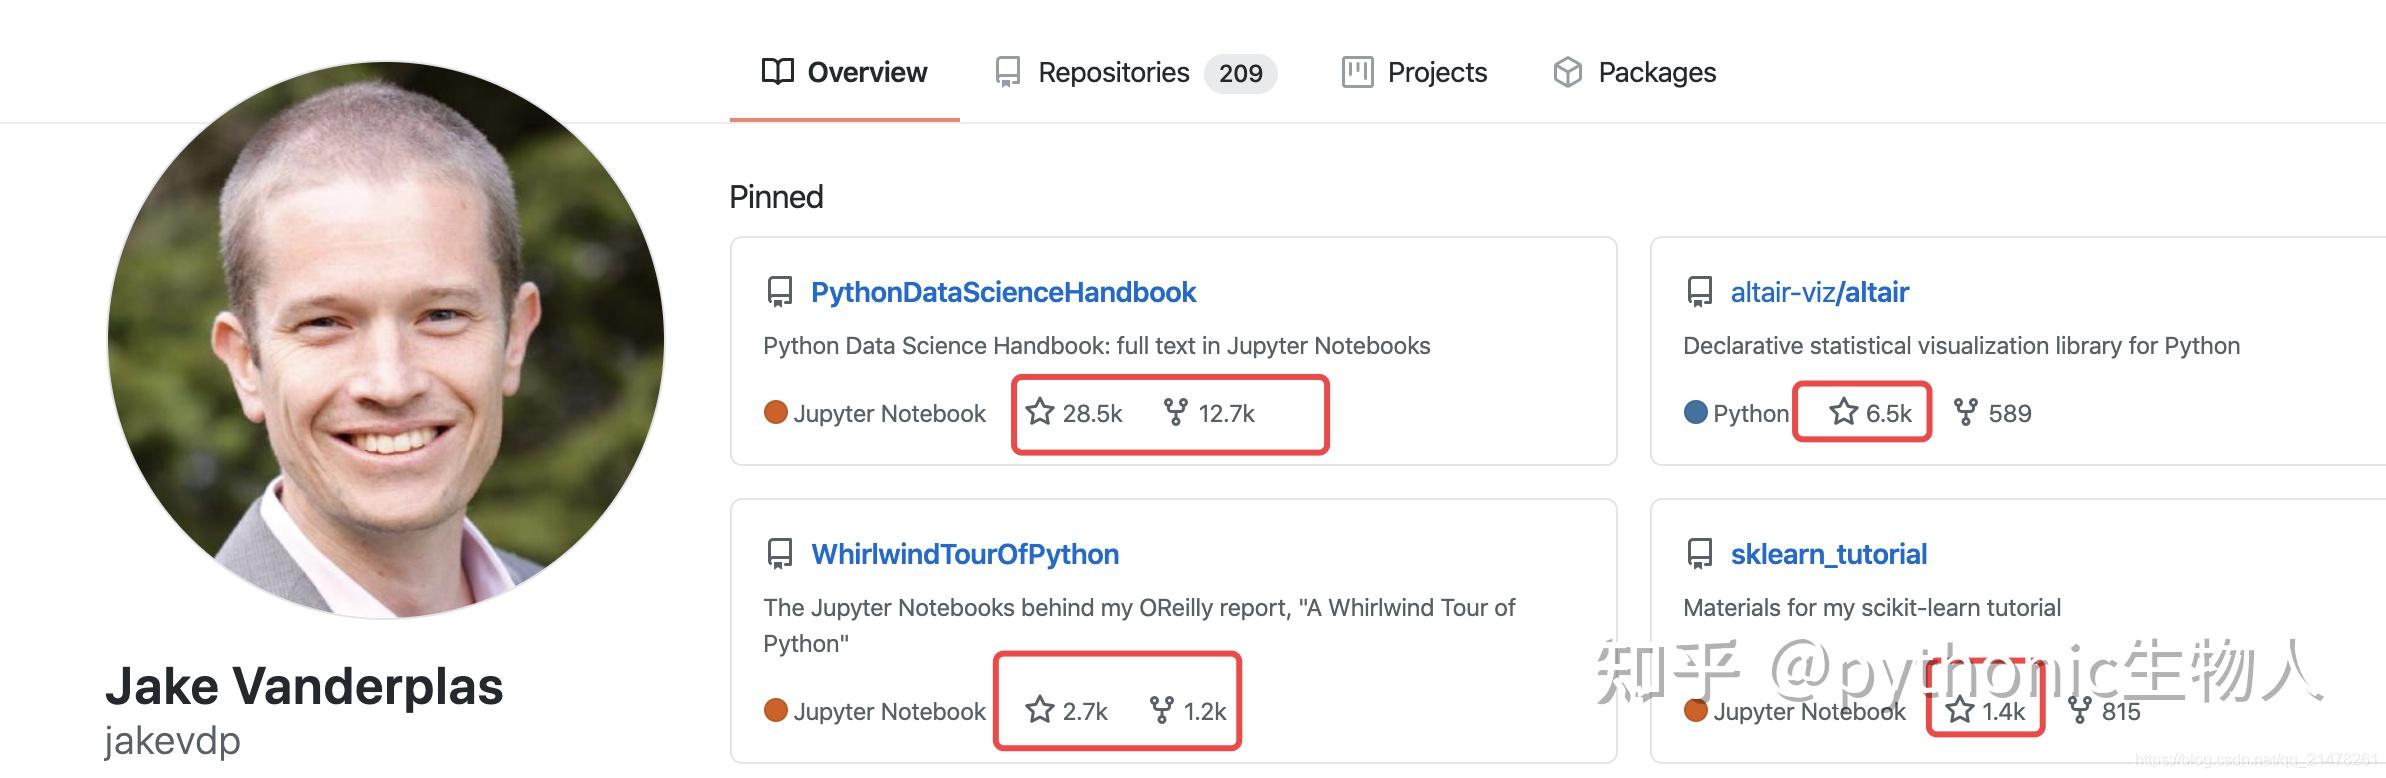Click the star icon of PythonDataScienceHandbook
The width and height of the screenshot is (2386, 778).
click(x=1040, y=411)
